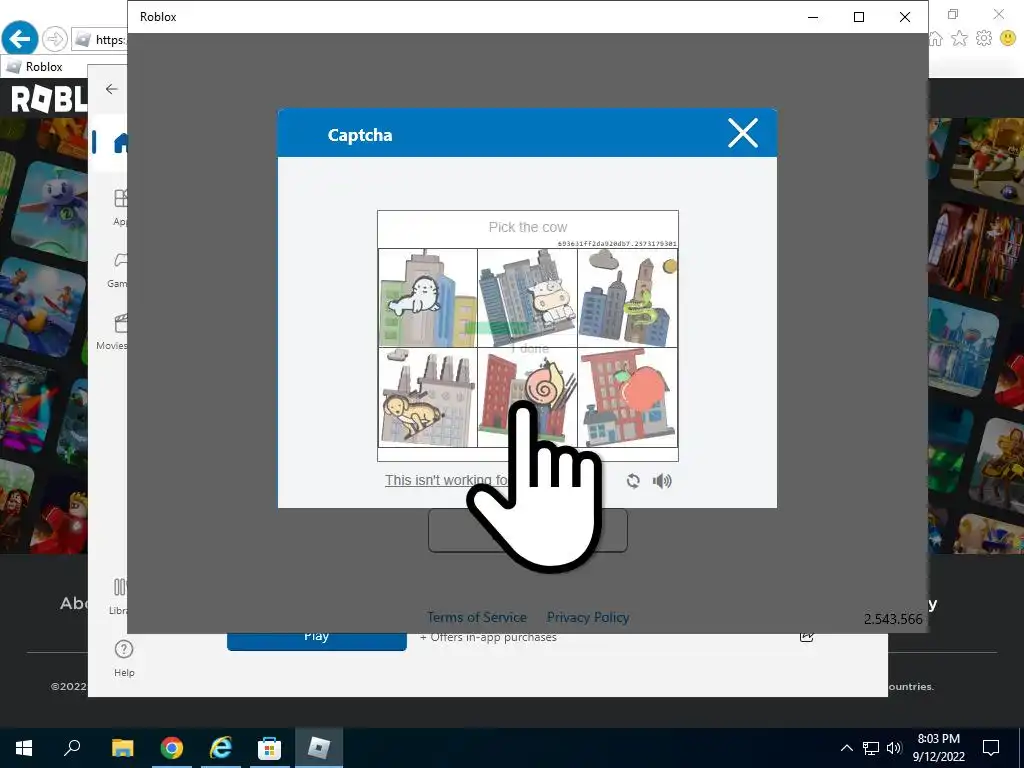
Task: Open Terms of Service link
Action: pyautogui.click(x=477, y=617)
